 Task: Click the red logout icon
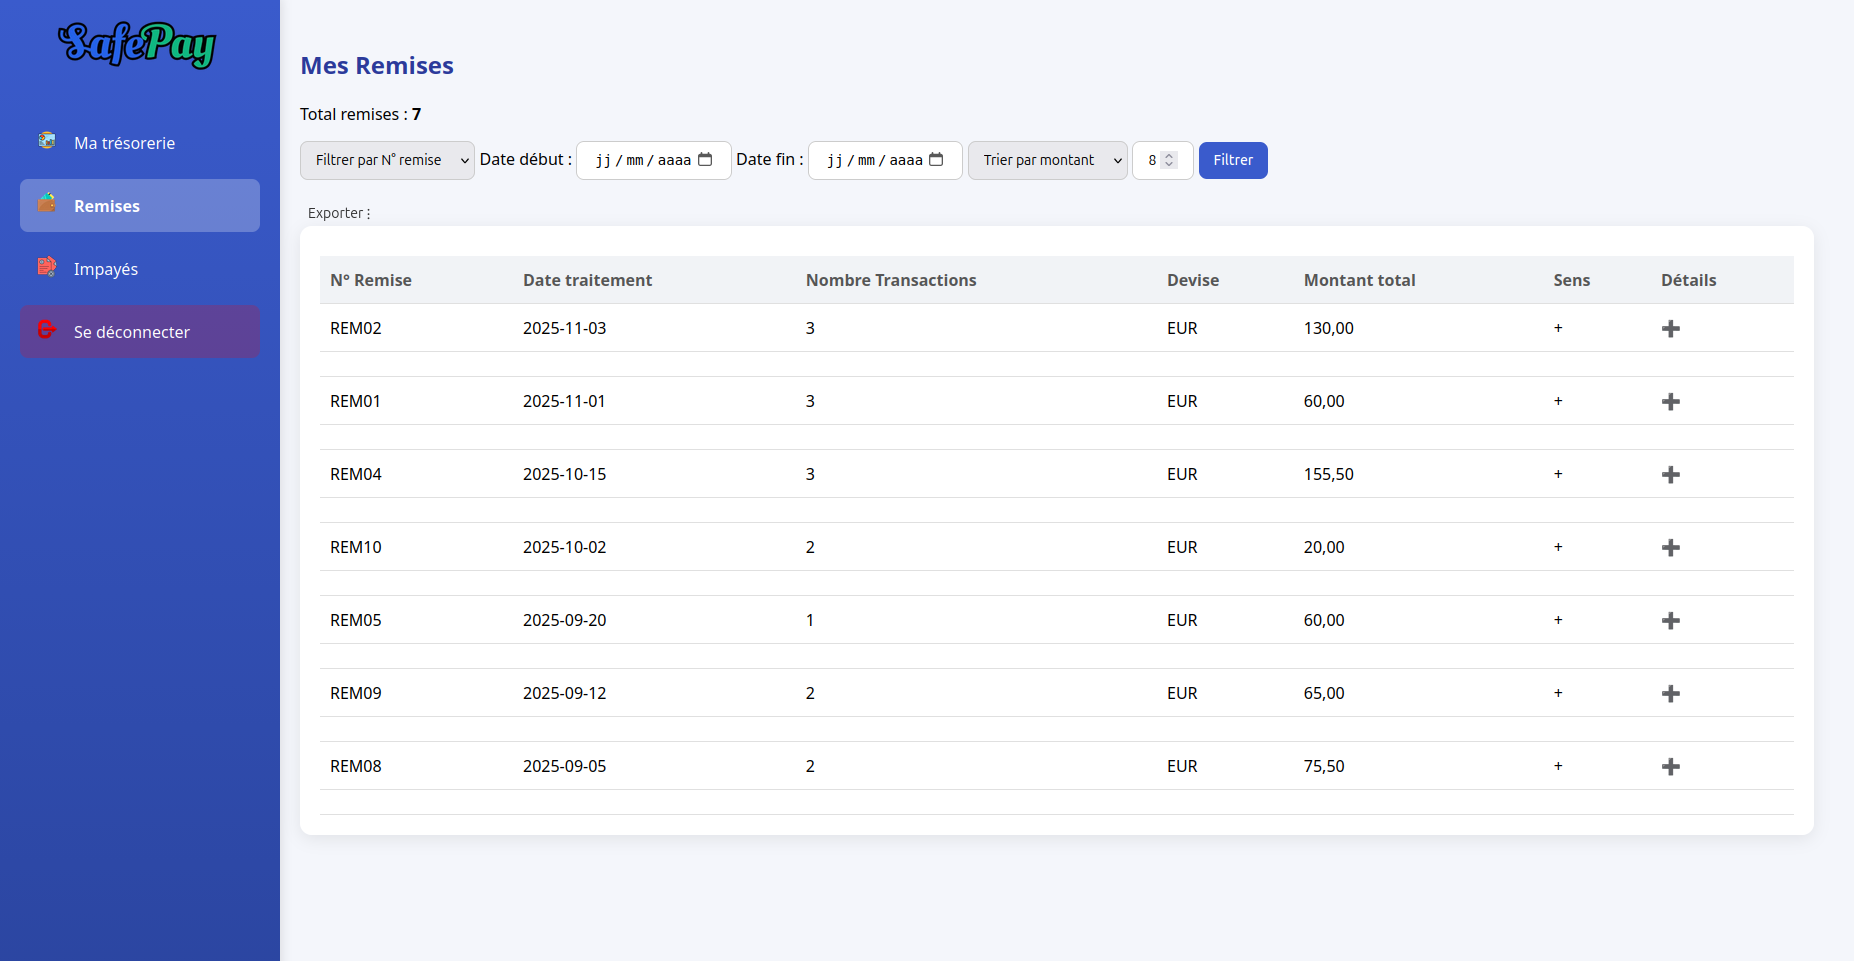coord(47,330)
